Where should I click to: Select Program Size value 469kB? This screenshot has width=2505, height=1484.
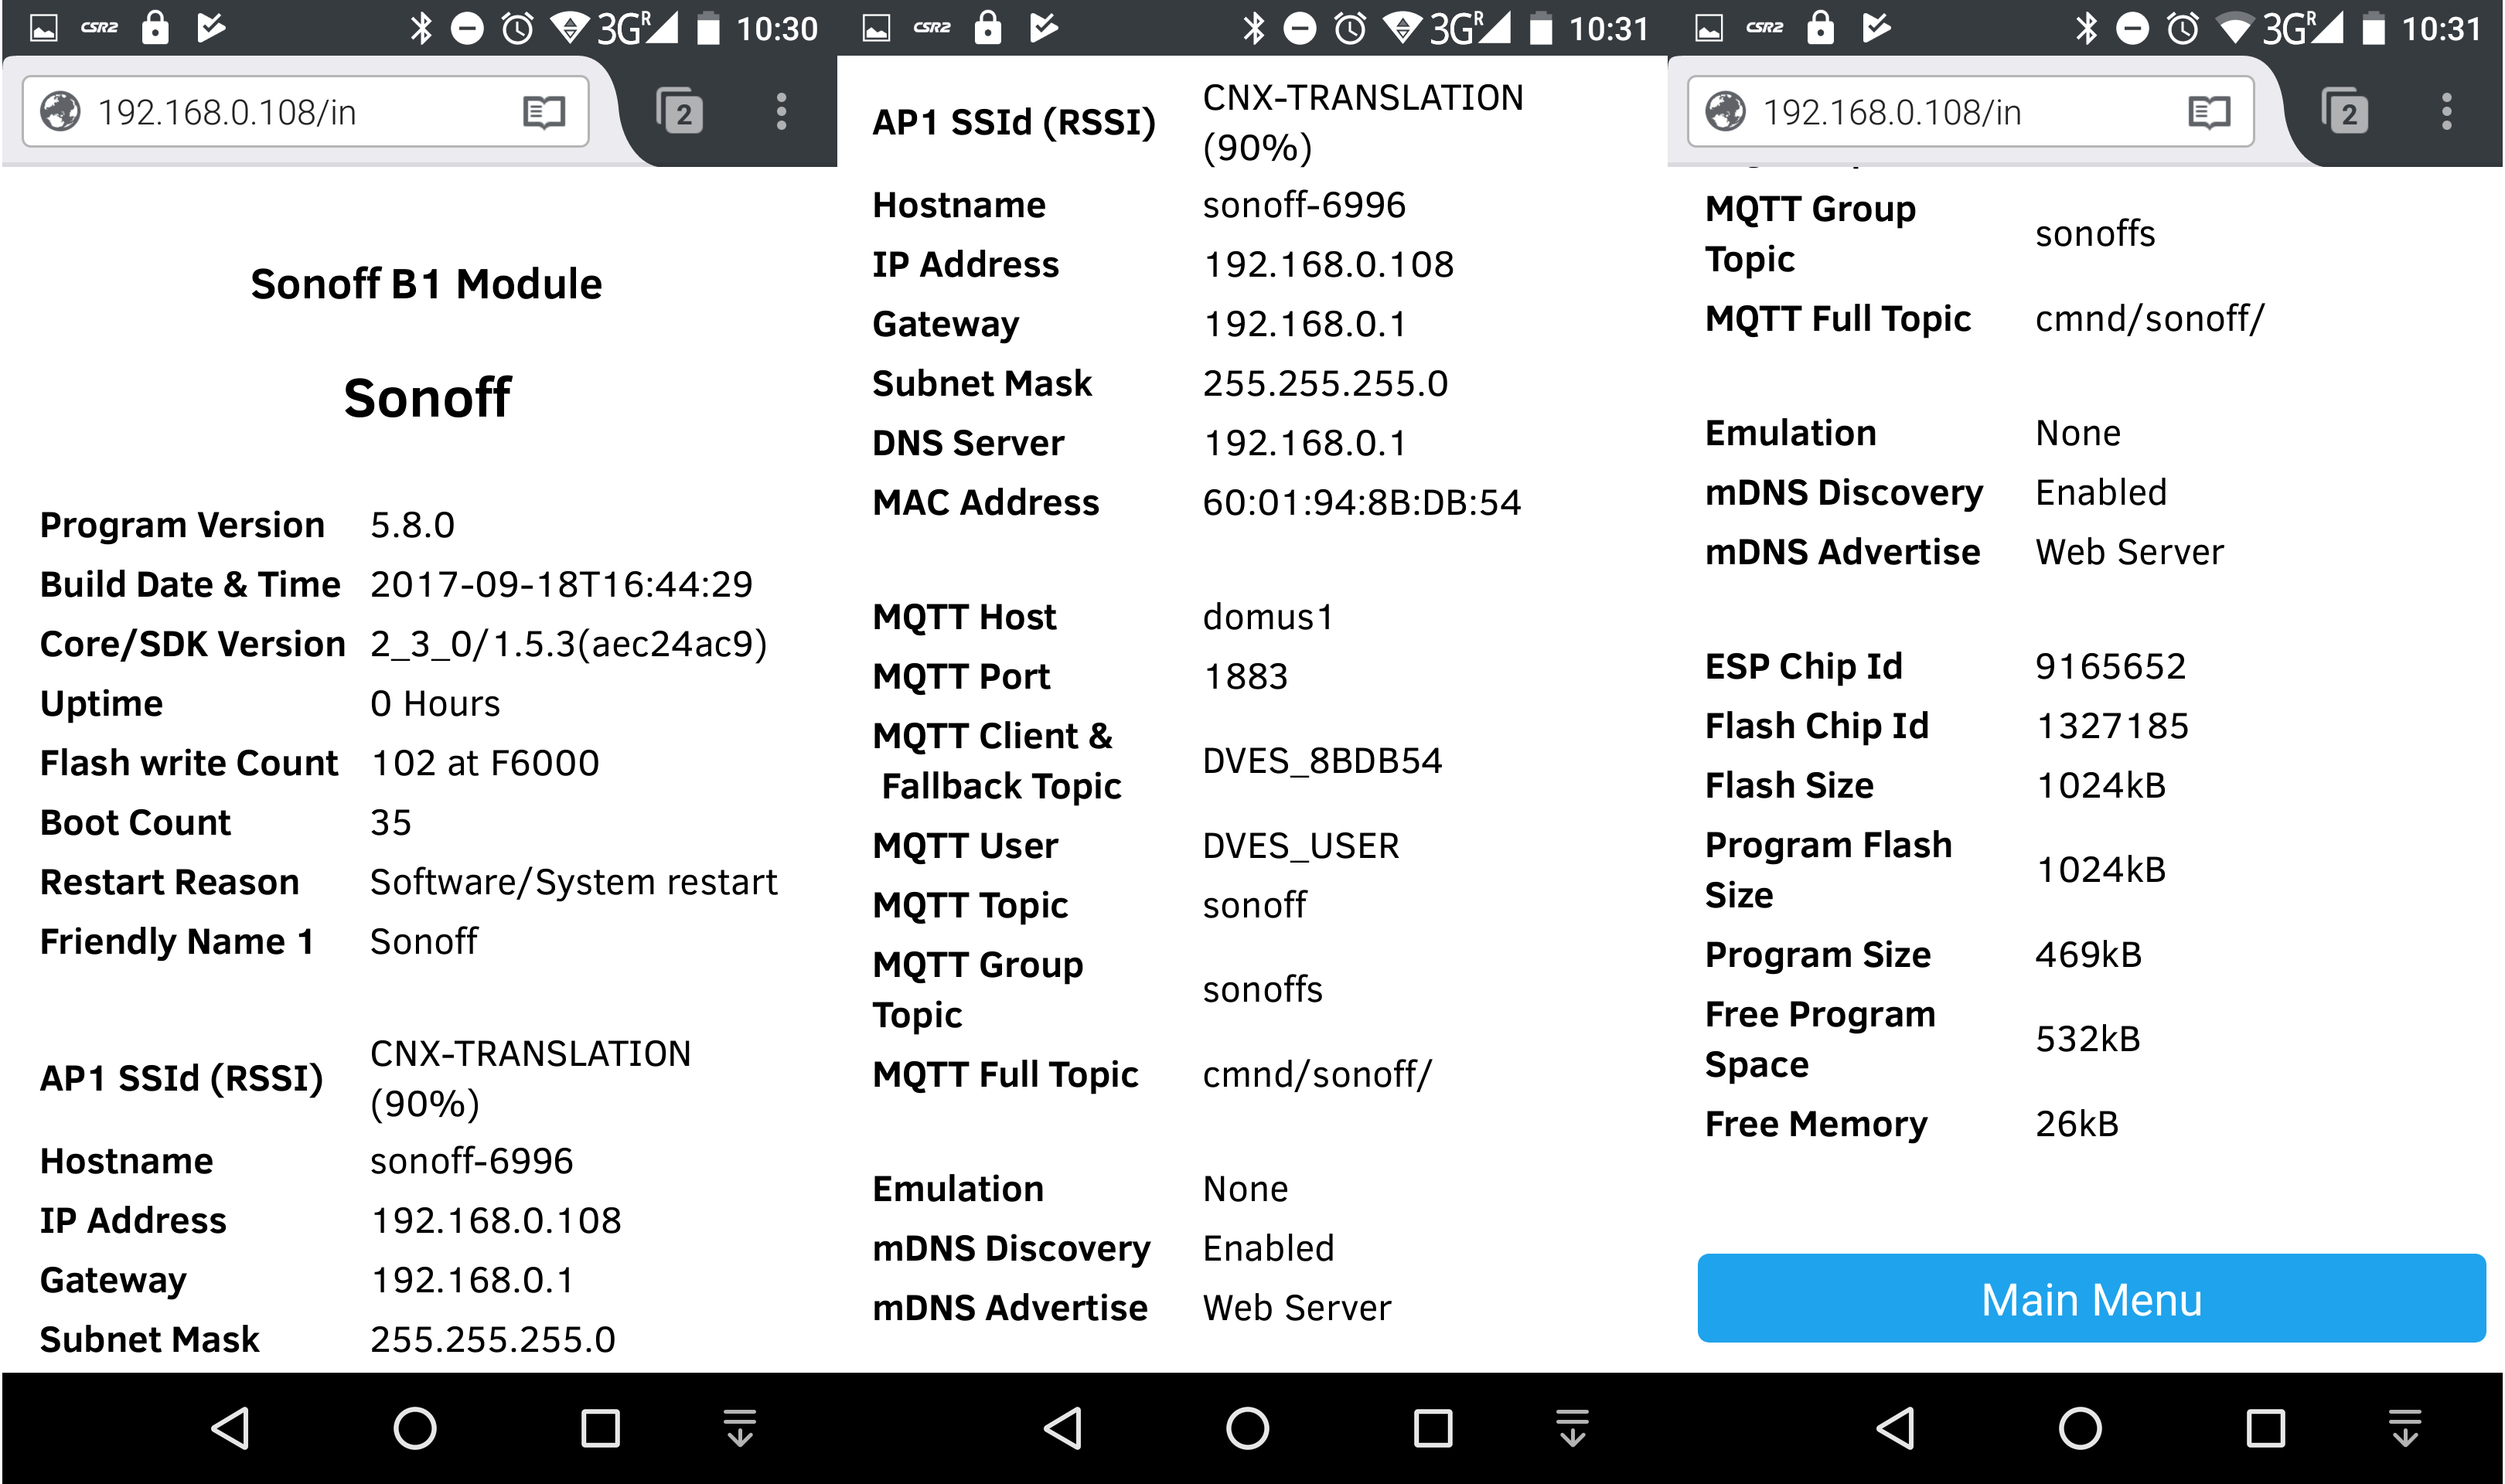2088,955
